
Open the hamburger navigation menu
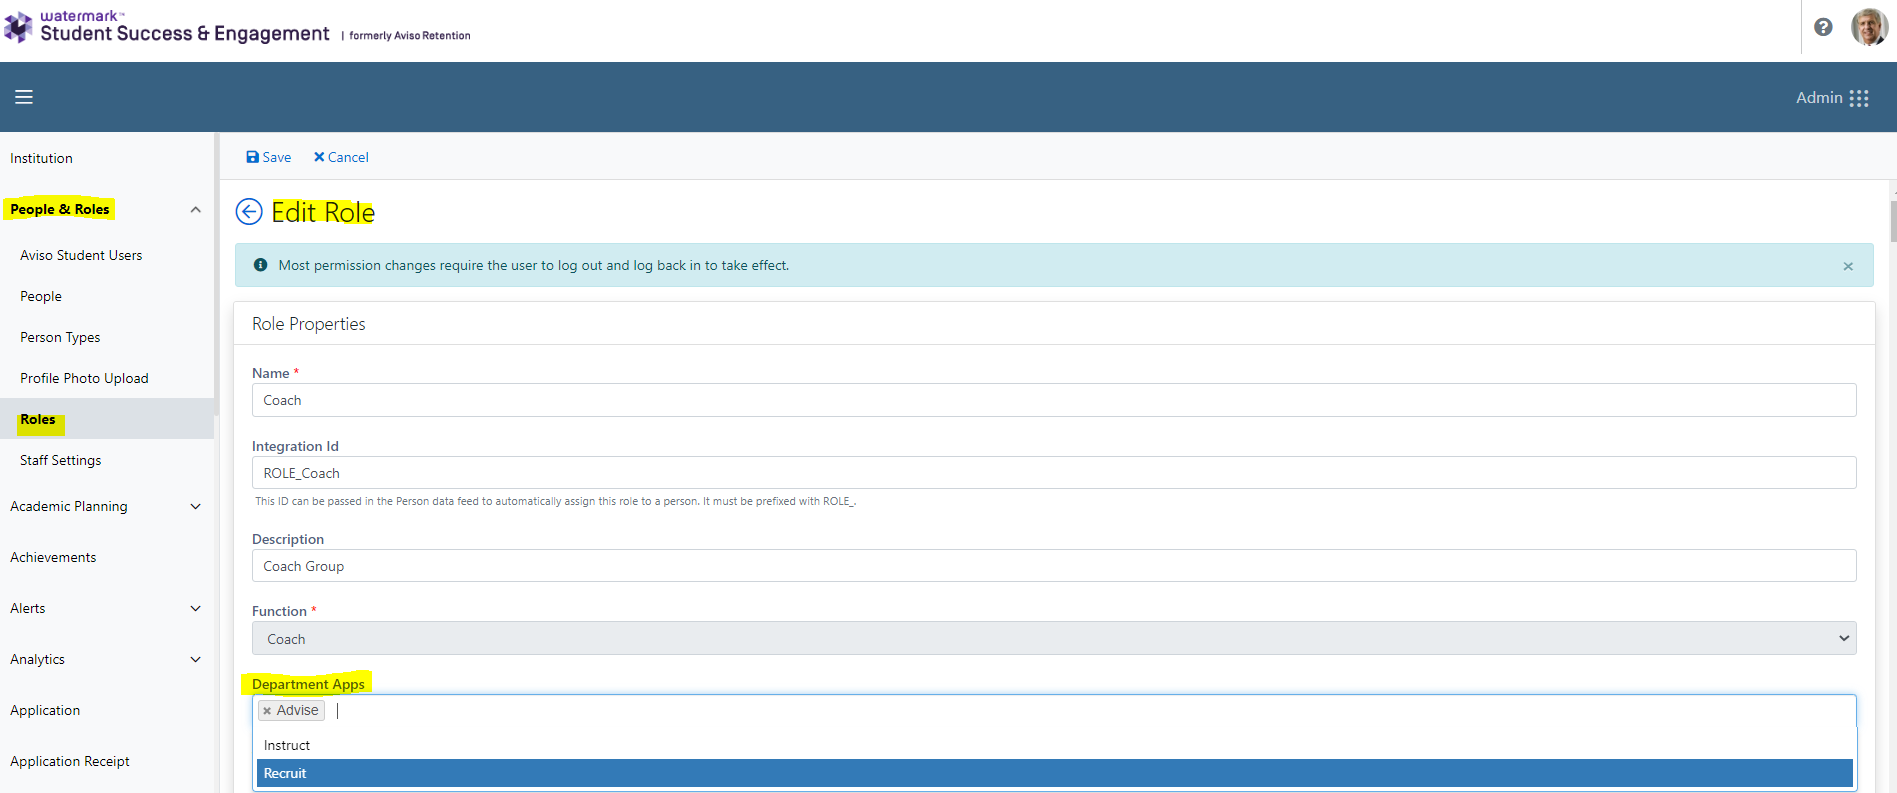(x=24, y=97)
